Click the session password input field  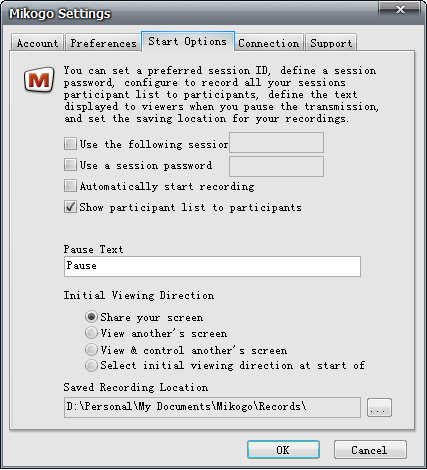pos(276,166)
